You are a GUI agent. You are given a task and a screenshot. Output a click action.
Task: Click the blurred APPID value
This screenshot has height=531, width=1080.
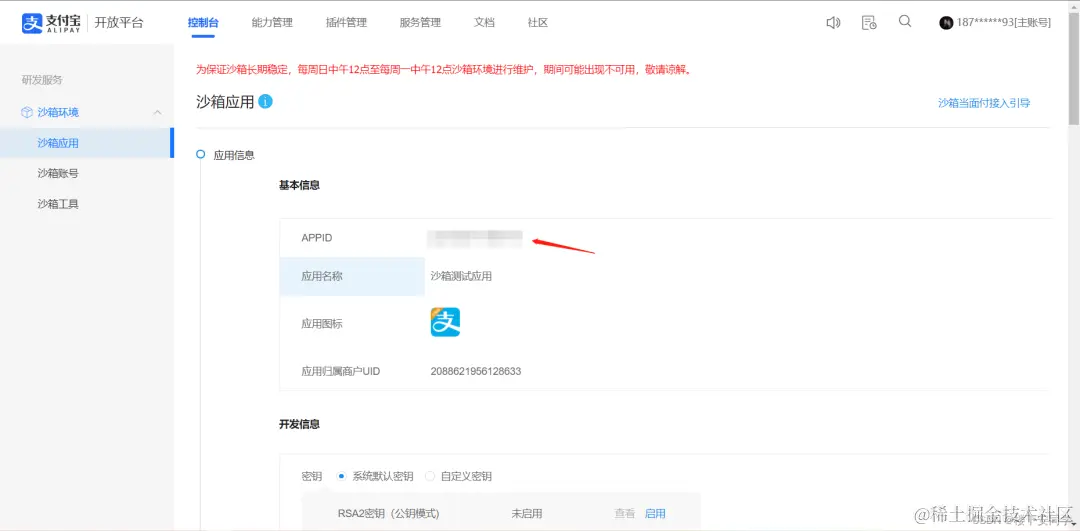coord(475,238)
